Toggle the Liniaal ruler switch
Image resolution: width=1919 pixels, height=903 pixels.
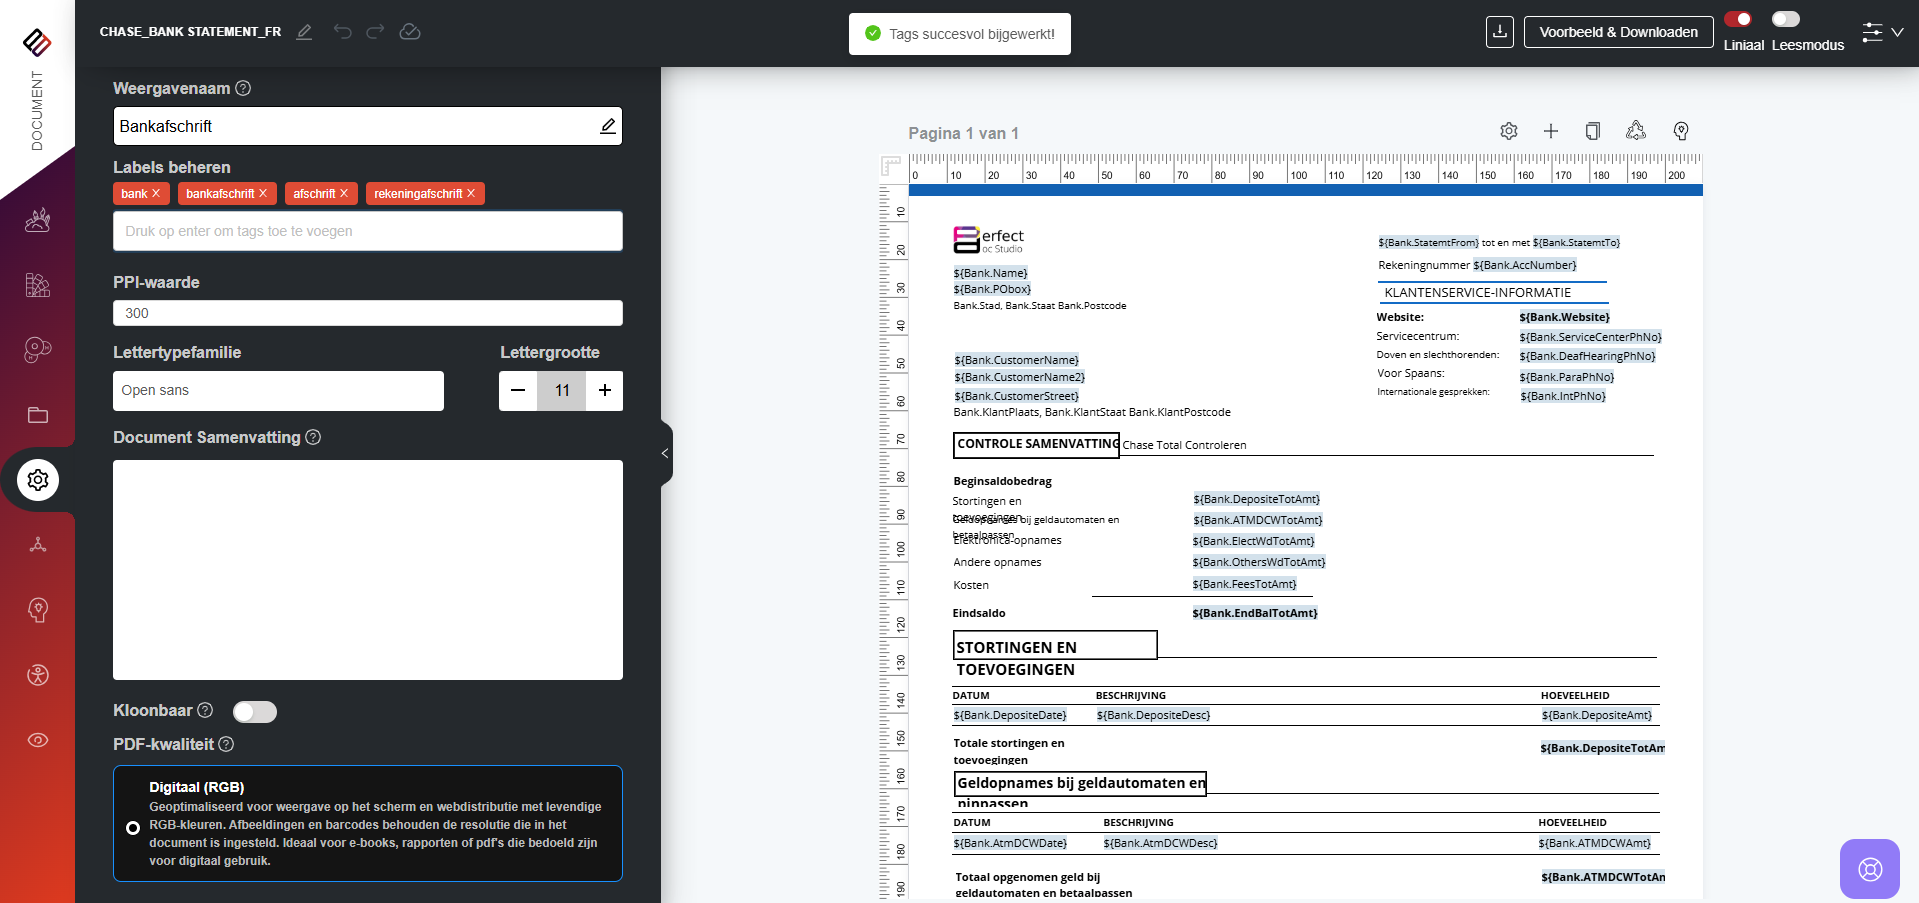tap(1738, 19)
